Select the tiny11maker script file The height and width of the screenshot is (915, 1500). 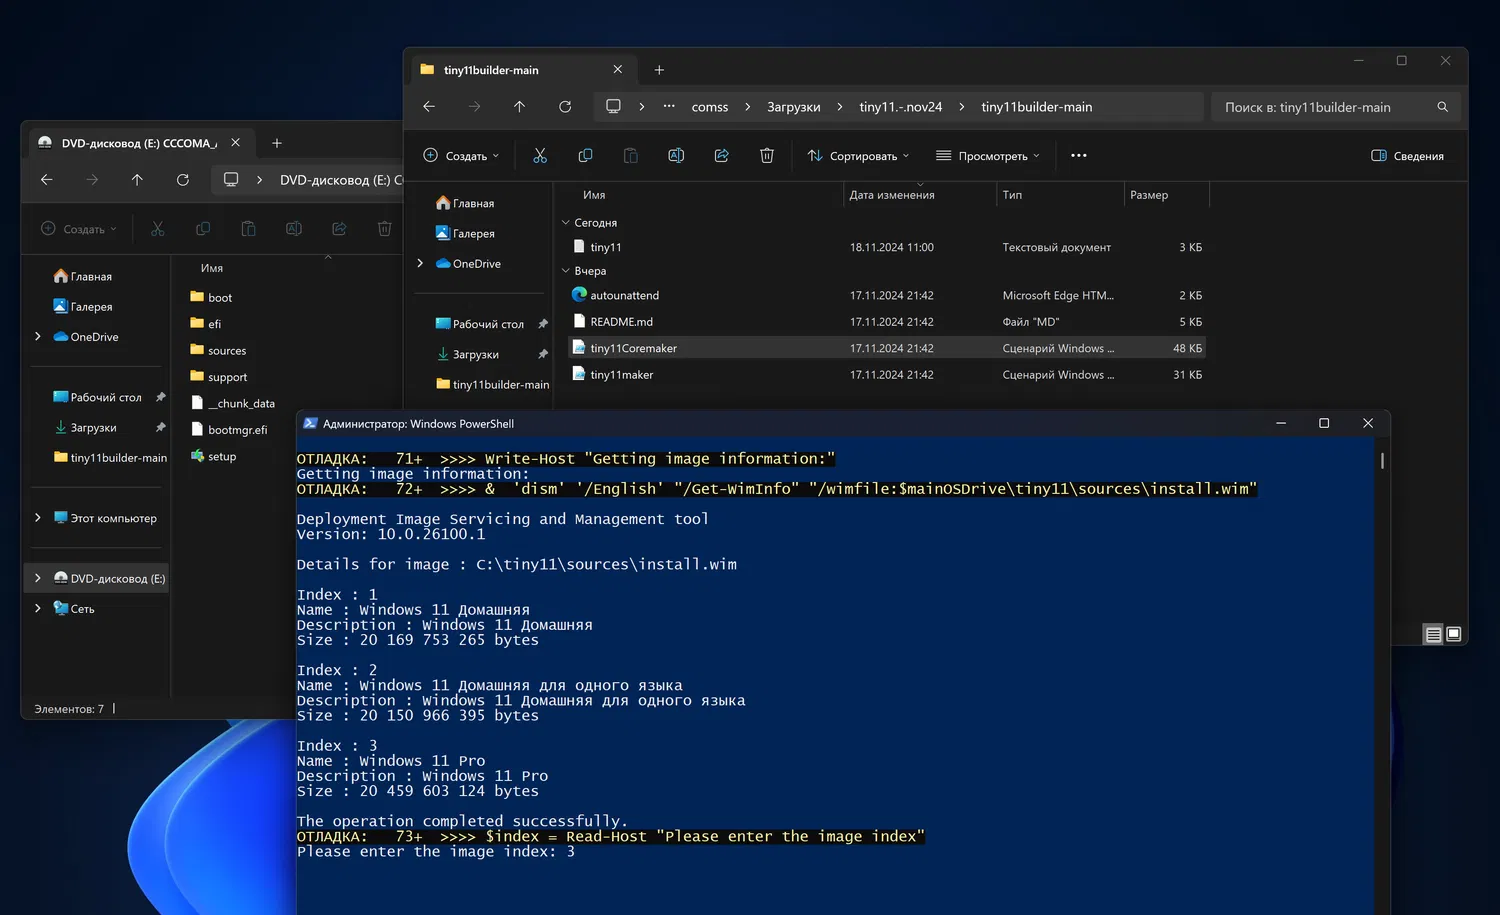[x=621, y=375]
